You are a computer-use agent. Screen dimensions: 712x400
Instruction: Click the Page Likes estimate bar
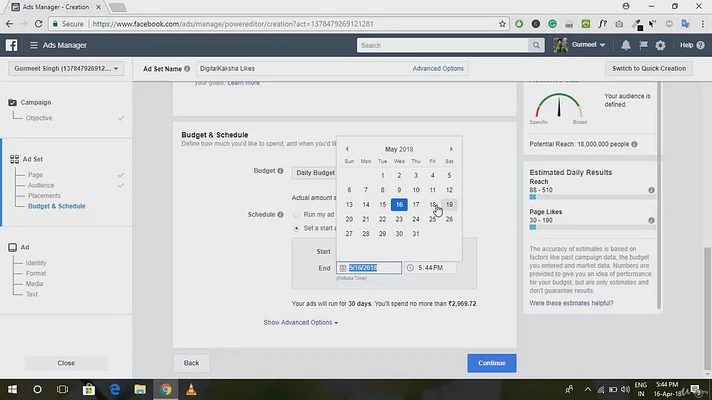pos(592,227)
